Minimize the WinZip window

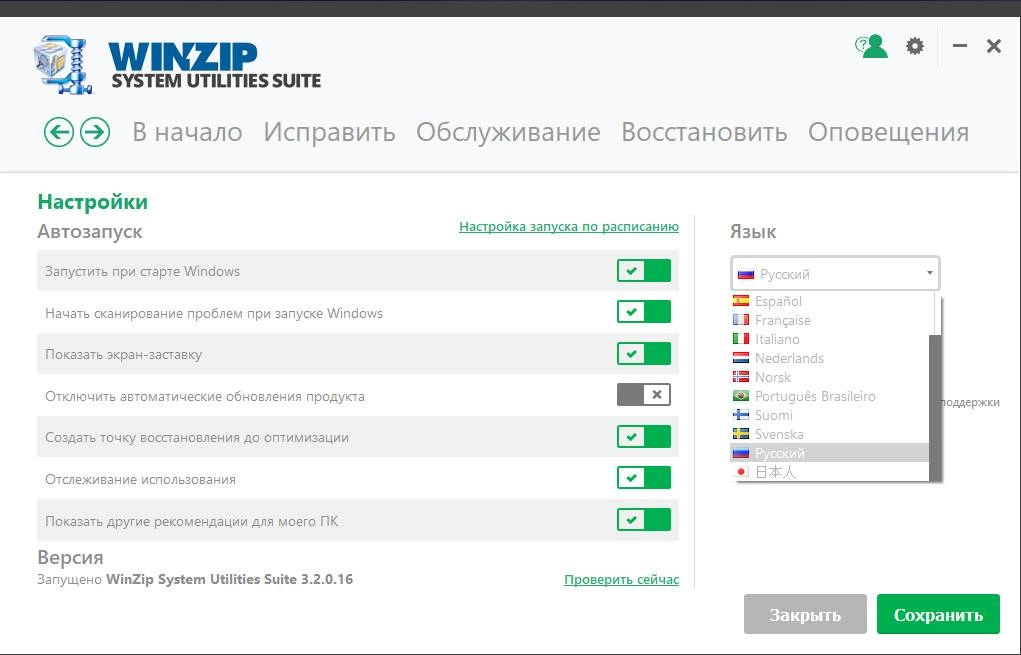coord(959,46)
